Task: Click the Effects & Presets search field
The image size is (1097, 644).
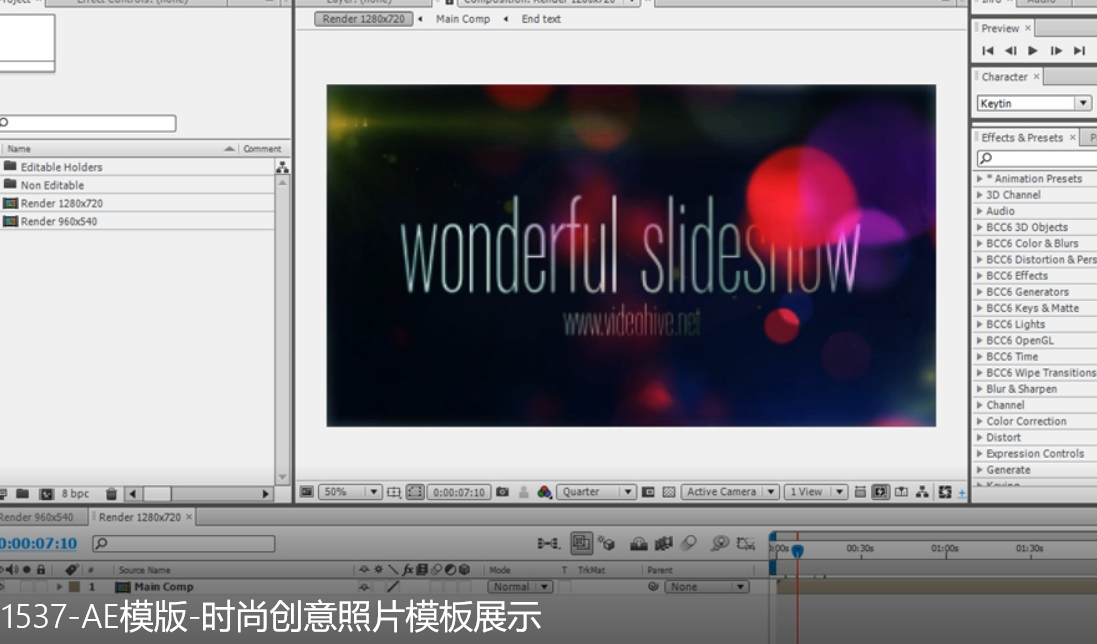Action: 1037,159
